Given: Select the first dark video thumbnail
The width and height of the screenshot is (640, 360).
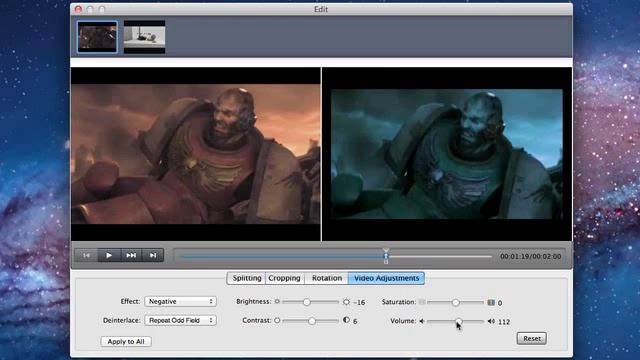Looking at the screenshot, I should coord(97,37).
